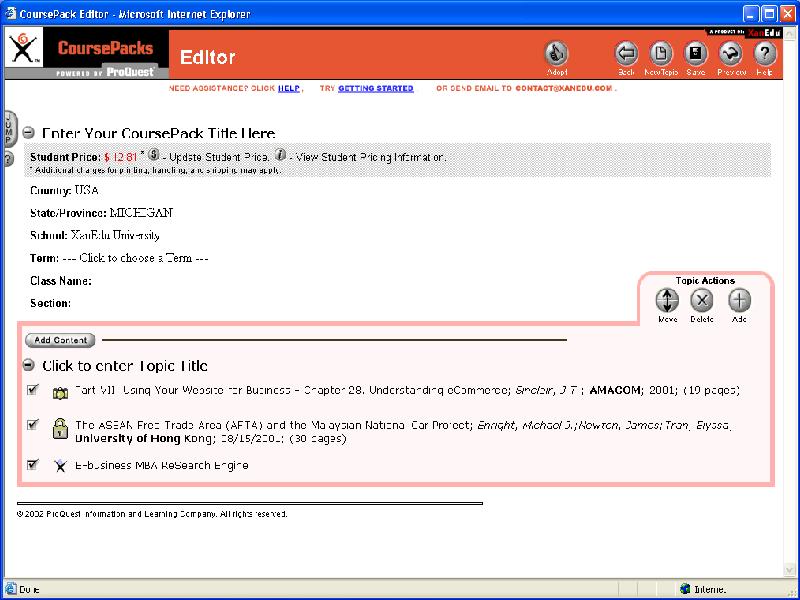Save the CoursePack using the floppy disk icon
The image size is (800, 600).
[695, 54]
